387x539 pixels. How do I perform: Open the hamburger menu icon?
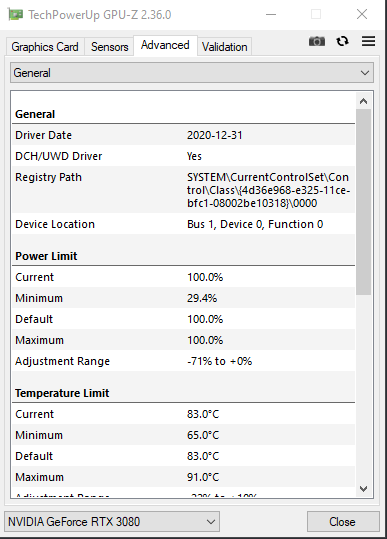[x=368, y=41]
